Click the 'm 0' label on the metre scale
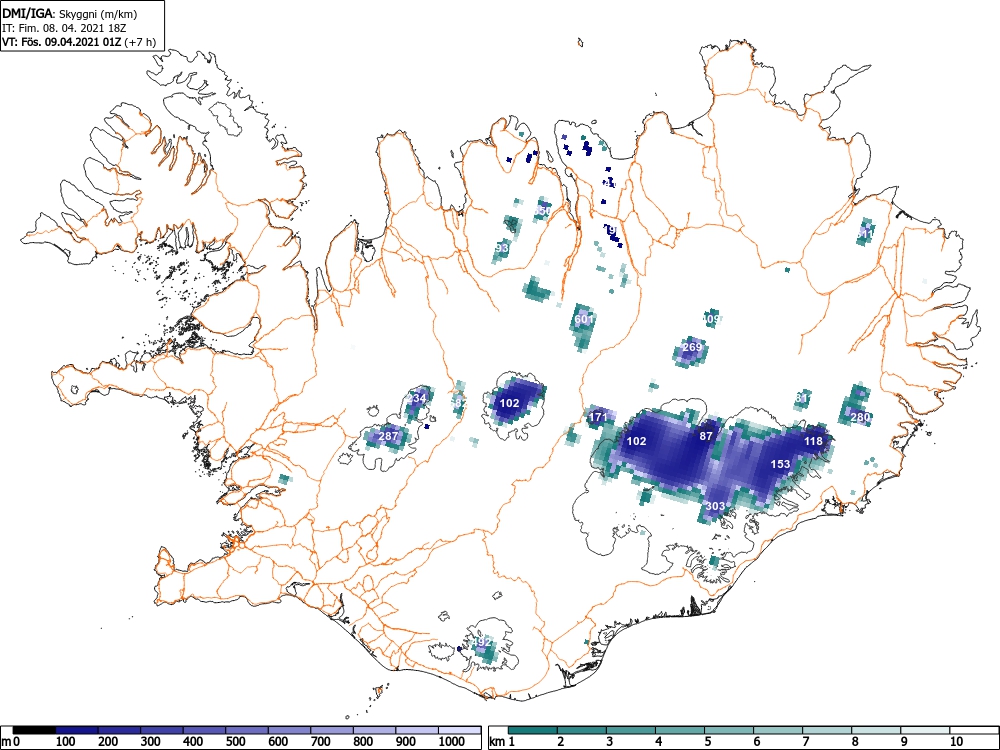 tap(9, 742)
